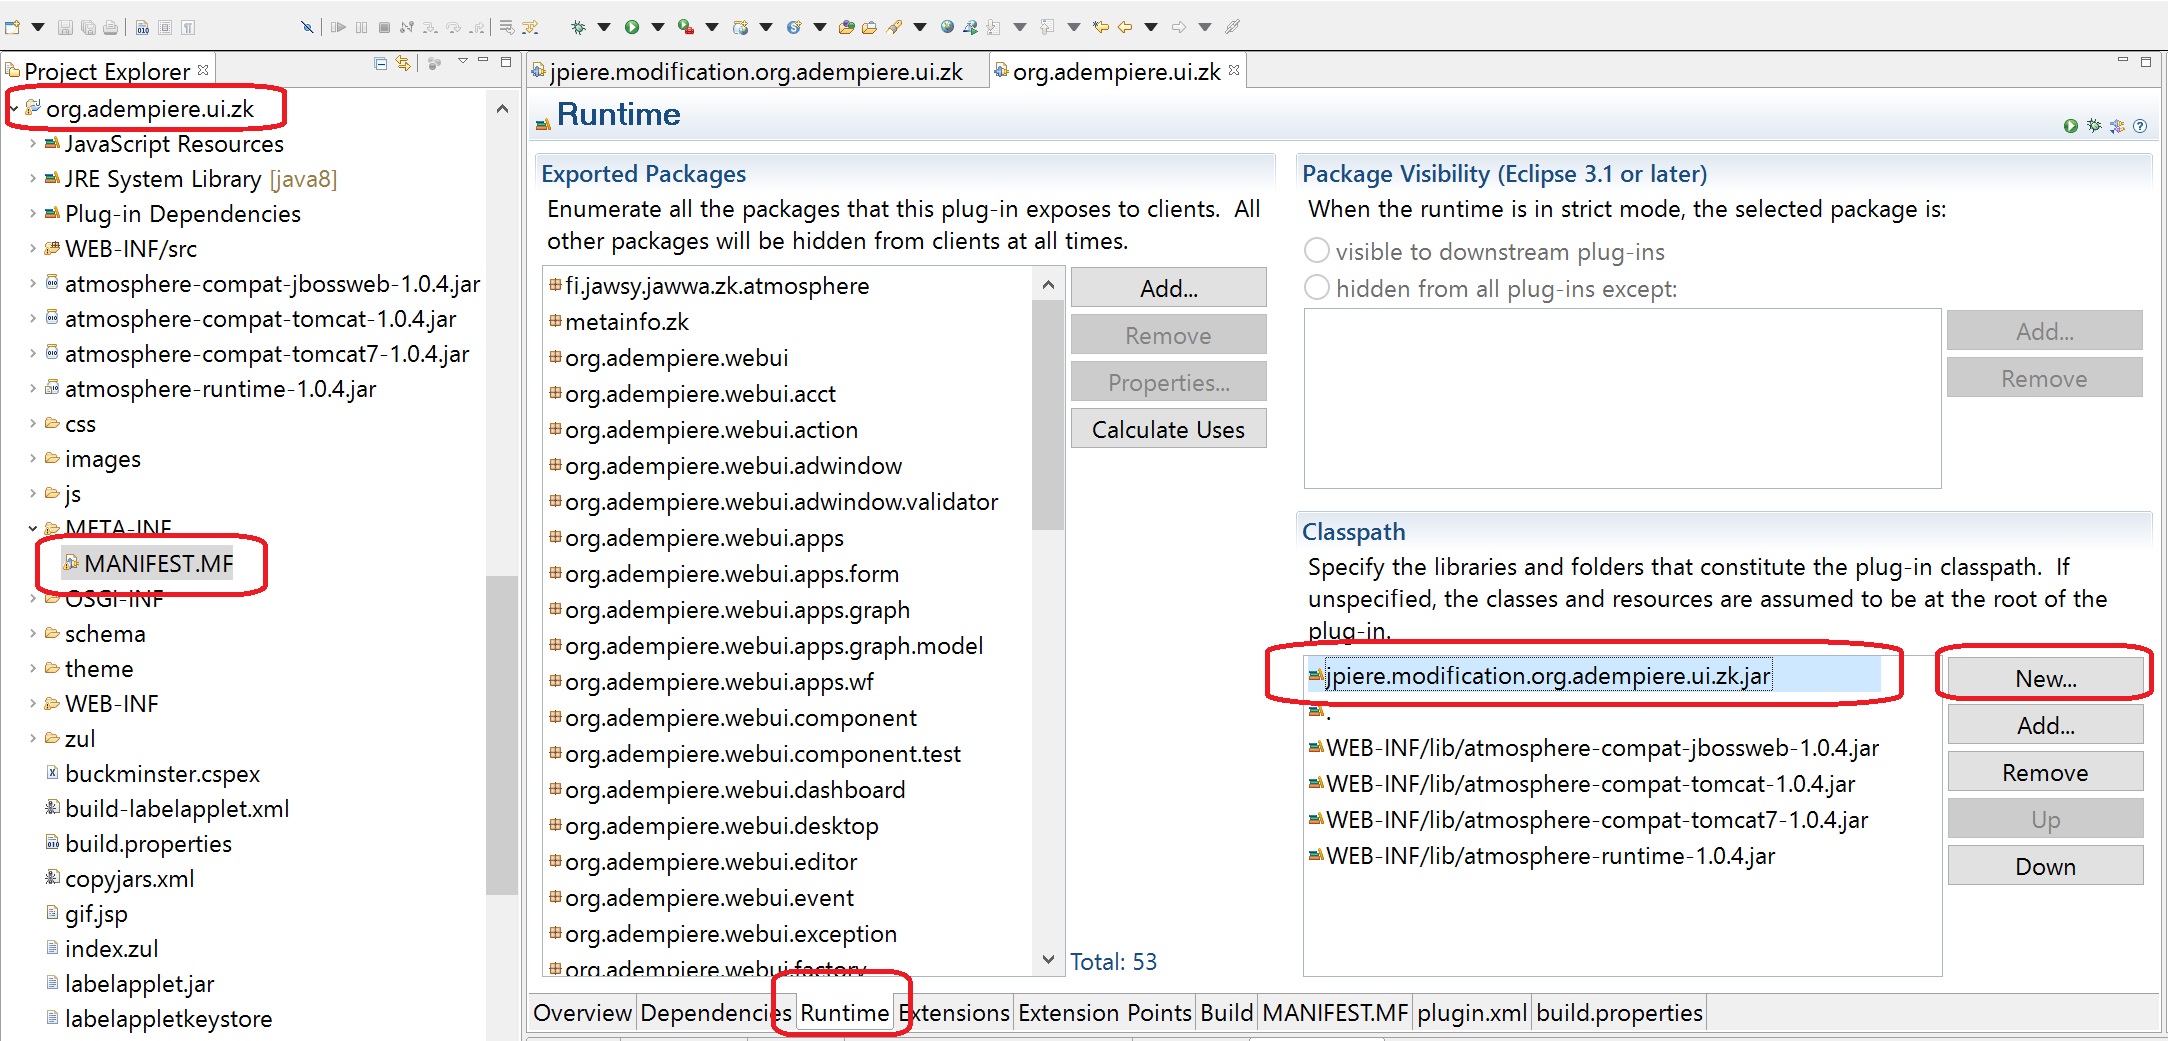Click the Debug bug icon in toolbar
Screen dimensions: 2168x1041
point(578,27)
